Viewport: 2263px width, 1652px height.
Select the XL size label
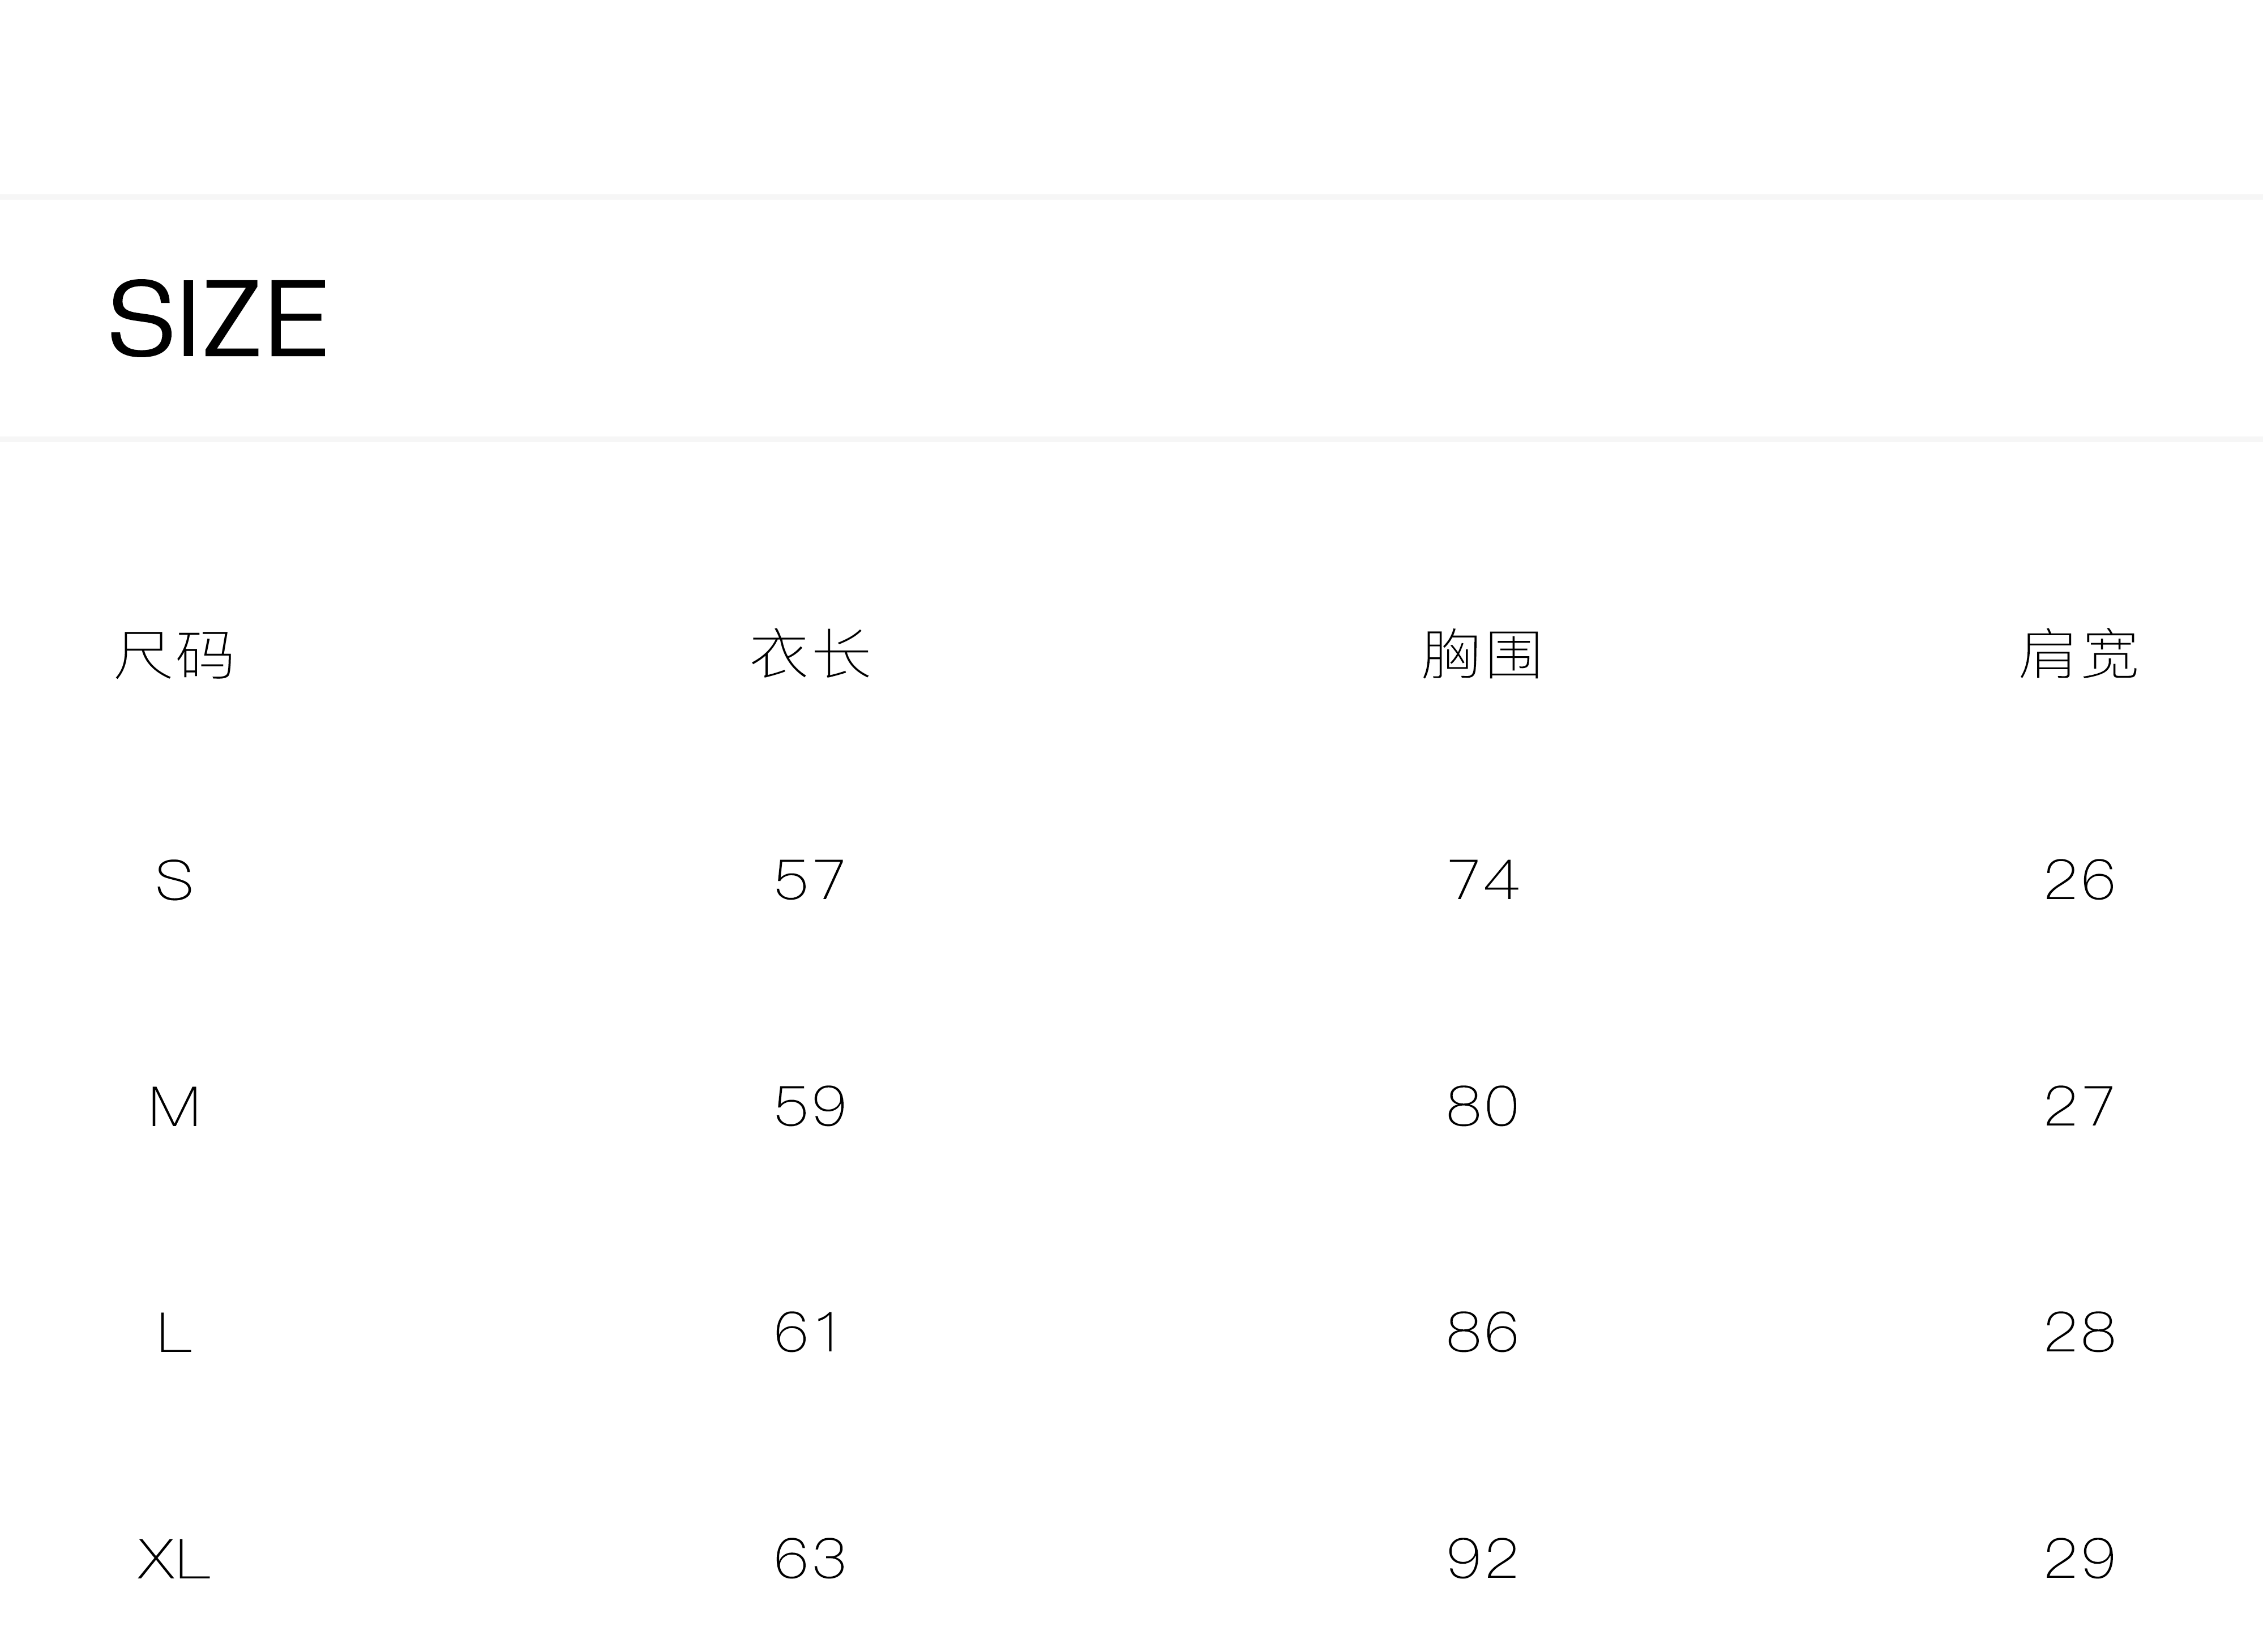[x=174, y=1558]
